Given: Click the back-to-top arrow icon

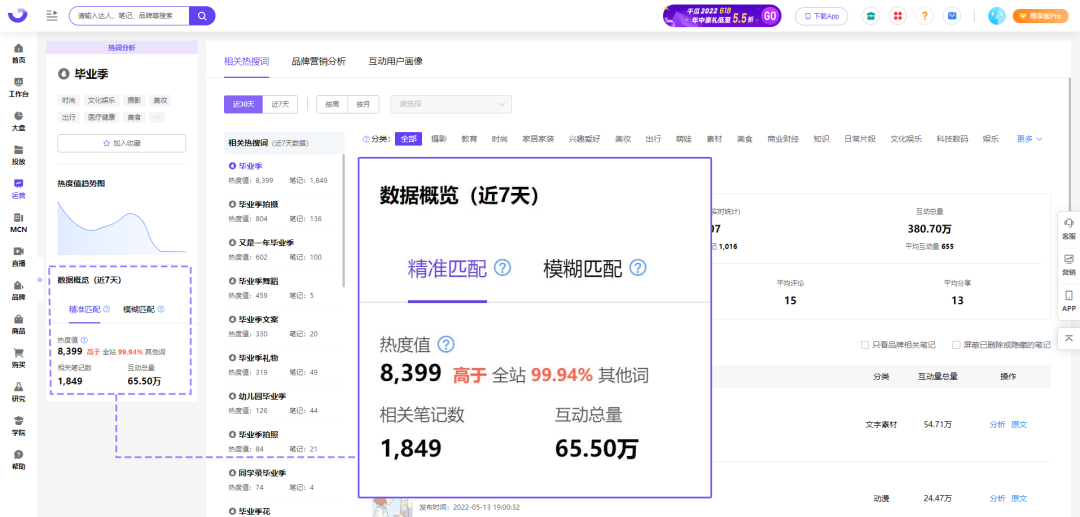Looking at the screenshot, I should [1069, 337].
